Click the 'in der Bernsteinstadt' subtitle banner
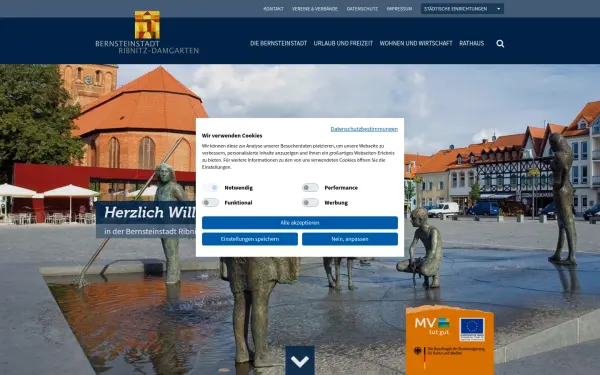This screenshot has height=375, width=600. coord(150,232)
